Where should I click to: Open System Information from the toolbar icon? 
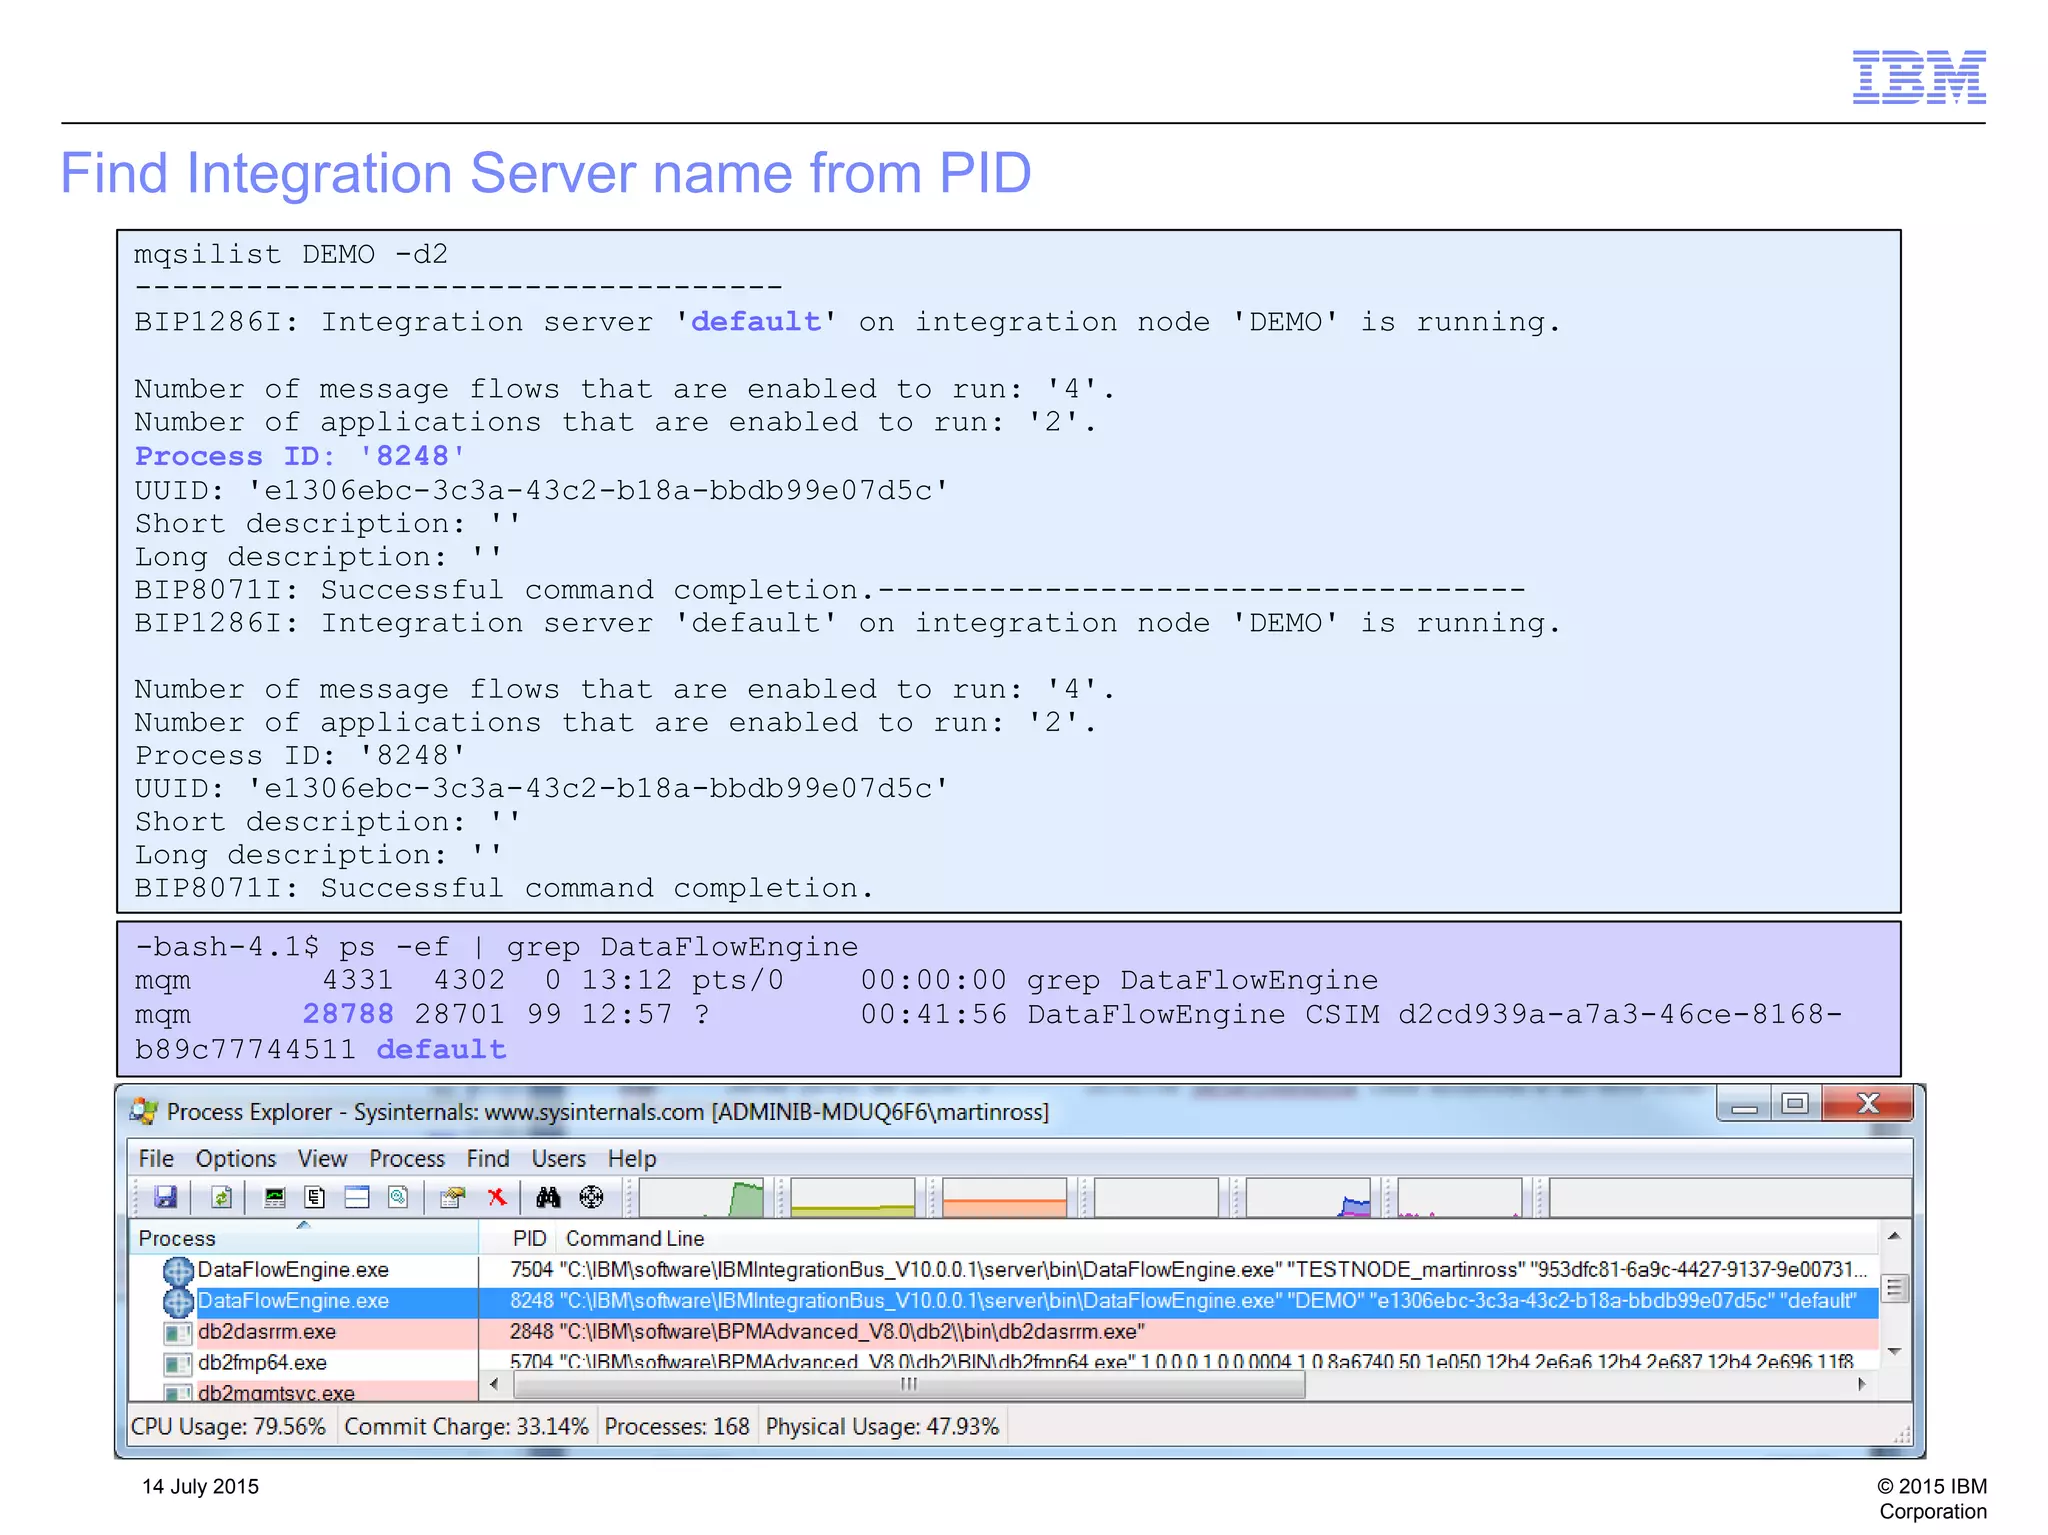tap(274, 1197)
